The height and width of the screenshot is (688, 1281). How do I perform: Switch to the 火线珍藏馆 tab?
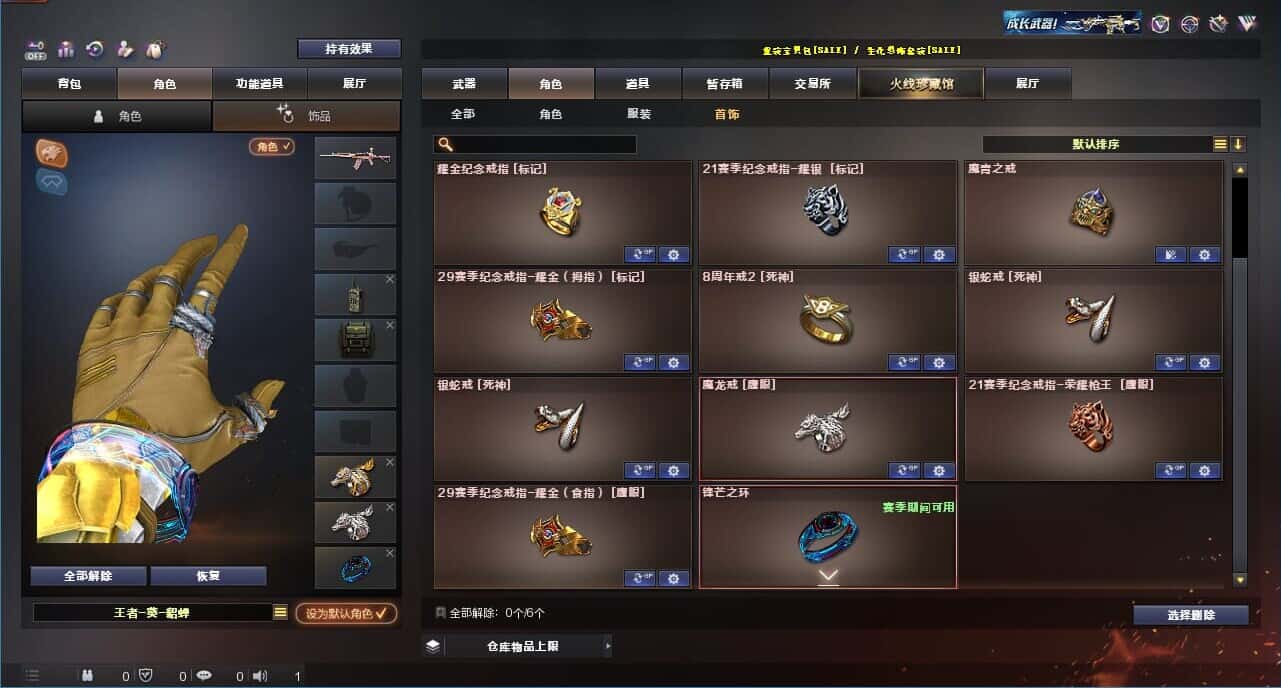[x=921, y=84]
